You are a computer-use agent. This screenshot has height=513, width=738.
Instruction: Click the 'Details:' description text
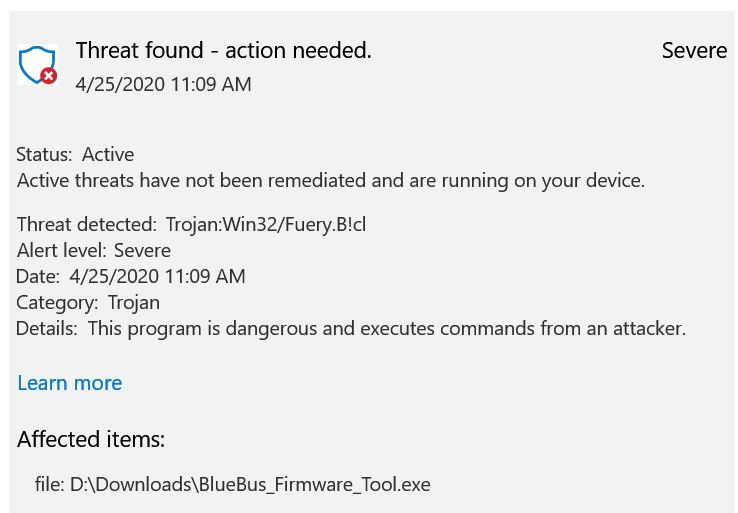(x=386, y=328)
